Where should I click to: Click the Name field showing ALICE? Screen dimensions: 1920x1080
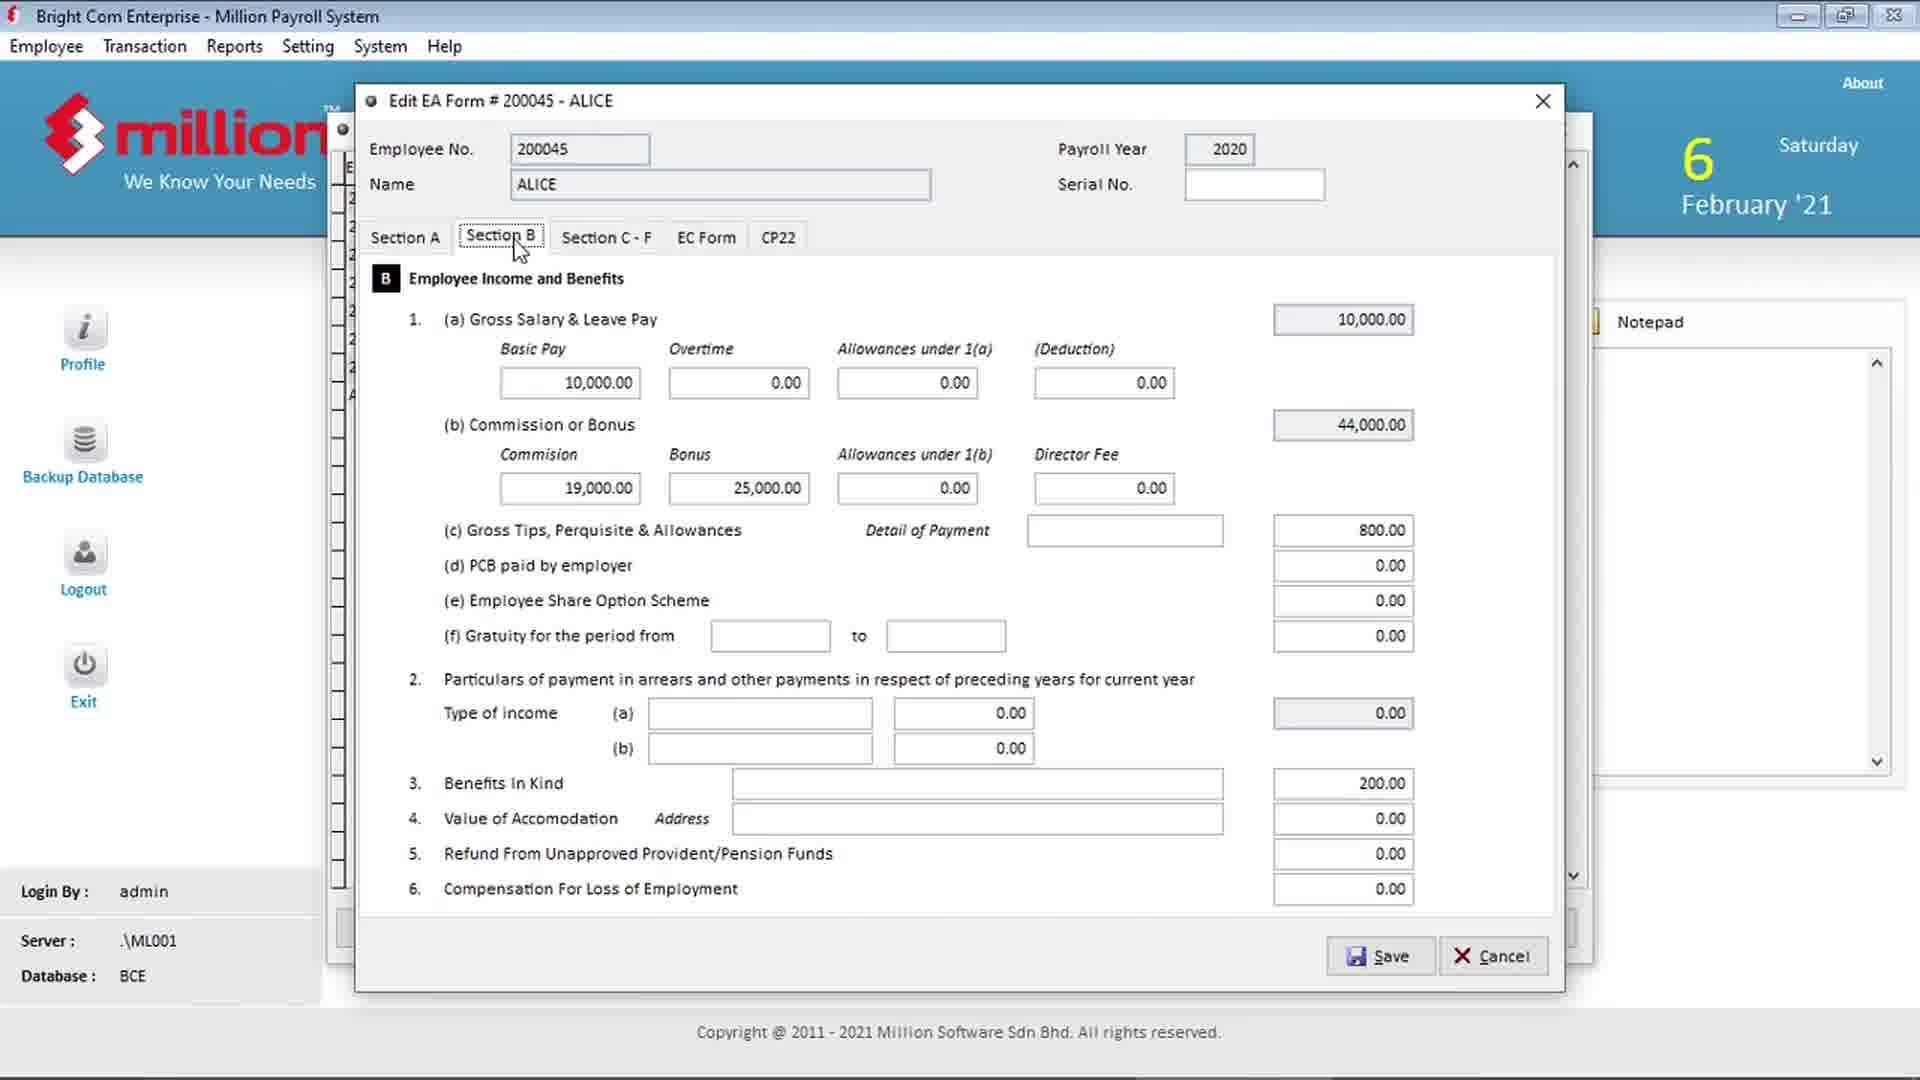(720, 185)
